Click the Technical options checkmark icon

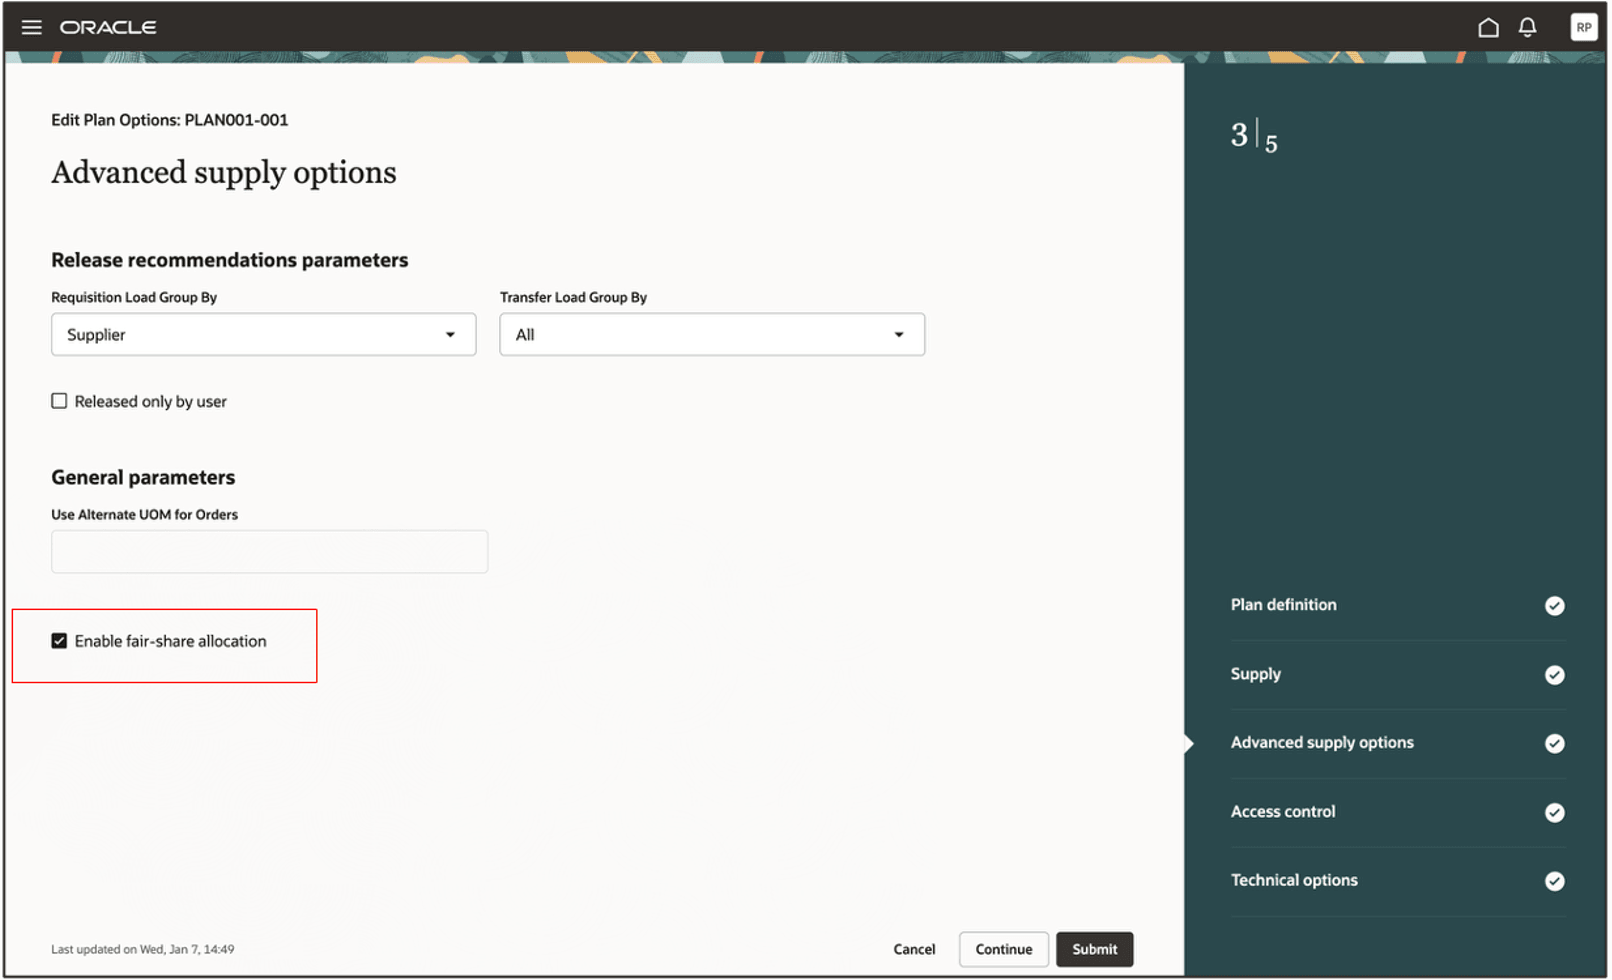click(x=1554, y=881)
